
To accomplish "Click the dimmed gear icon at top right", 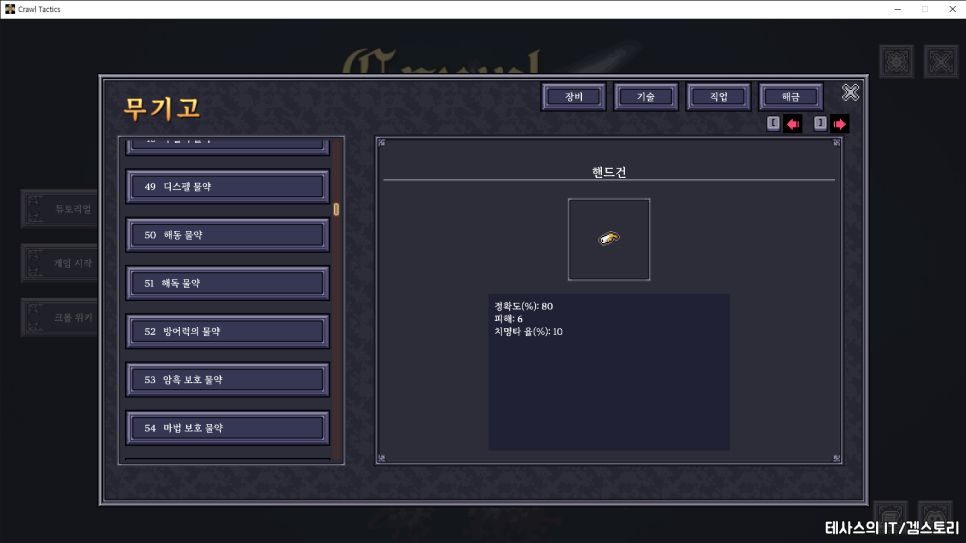I will click(896, 62).
